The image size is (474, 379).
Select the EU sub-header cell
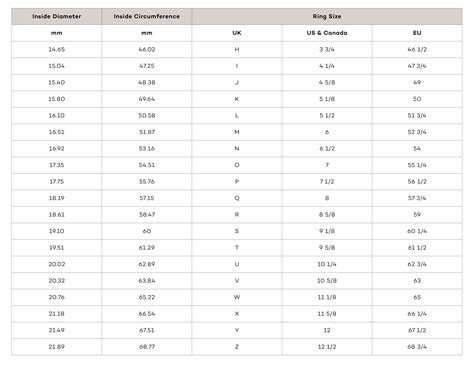pyautogui.click(x=417, y=33)
